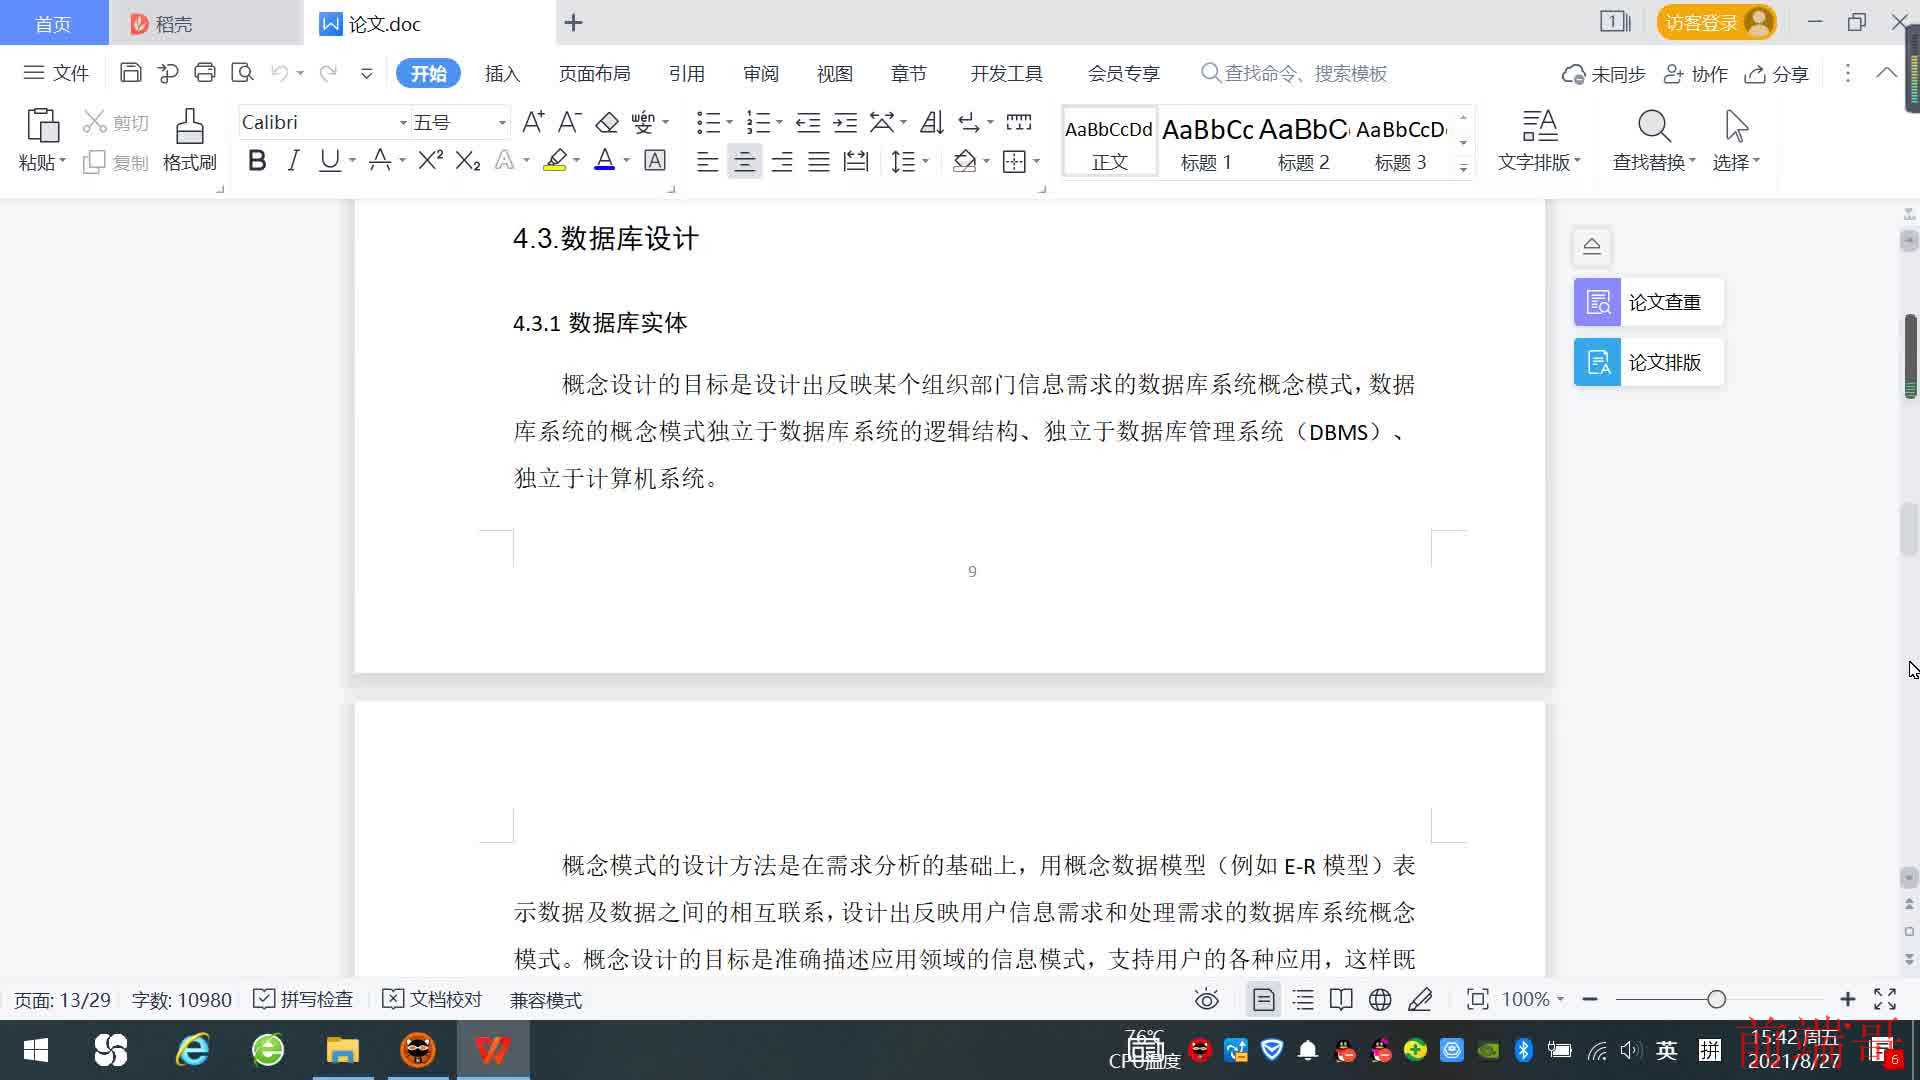Select page view layout button
The image size is (1920, 1080).
[x=1264, y=999]
